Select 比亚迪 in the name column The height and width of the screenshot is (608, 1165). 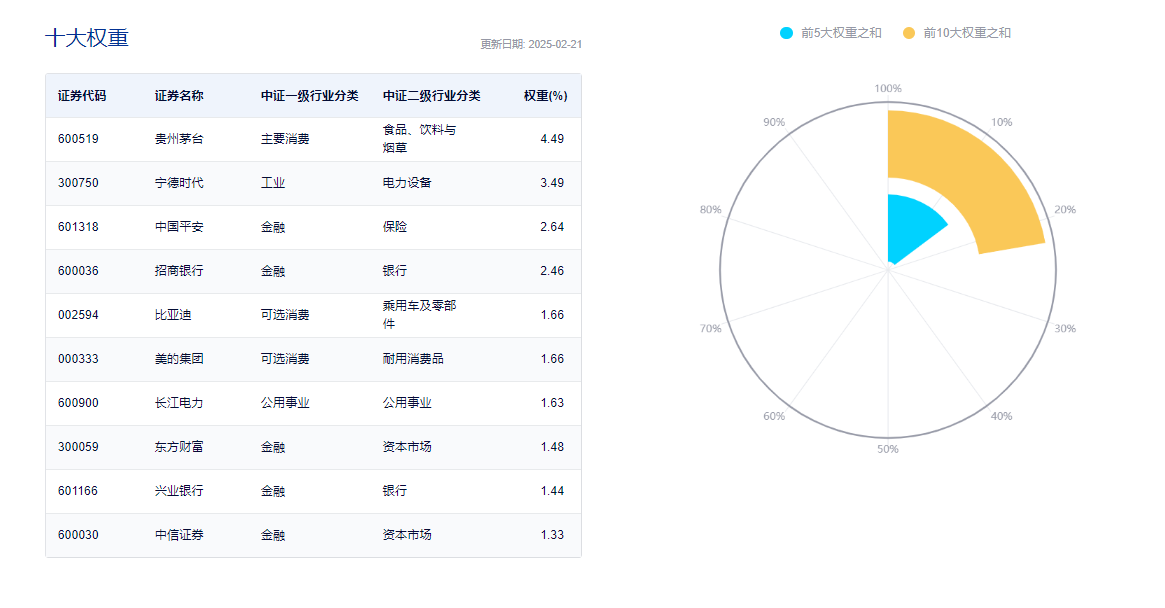[x=173, y=315]
